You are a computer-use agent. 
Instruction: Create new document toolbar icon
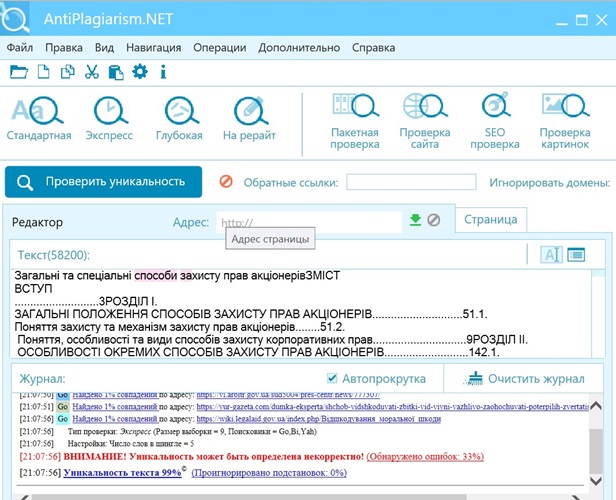(x=43, y=72)
